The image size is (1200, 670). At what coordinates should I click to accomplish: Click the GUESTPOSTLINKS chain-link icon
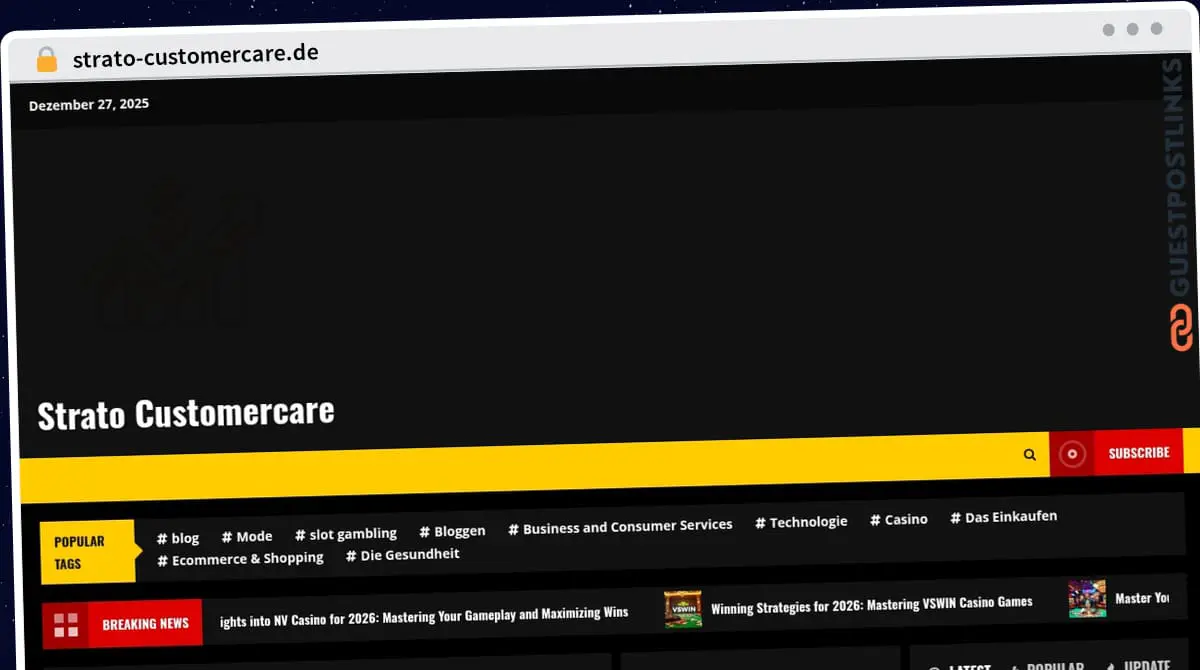[x=1180, y=323]
